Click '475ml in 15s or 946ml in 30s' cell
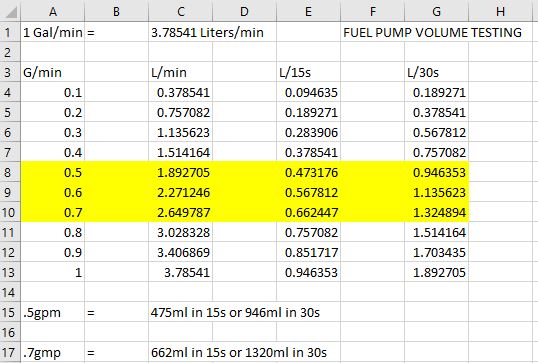Image resolution: width=538 pixels, height=363 pixels. coord(235,312)
